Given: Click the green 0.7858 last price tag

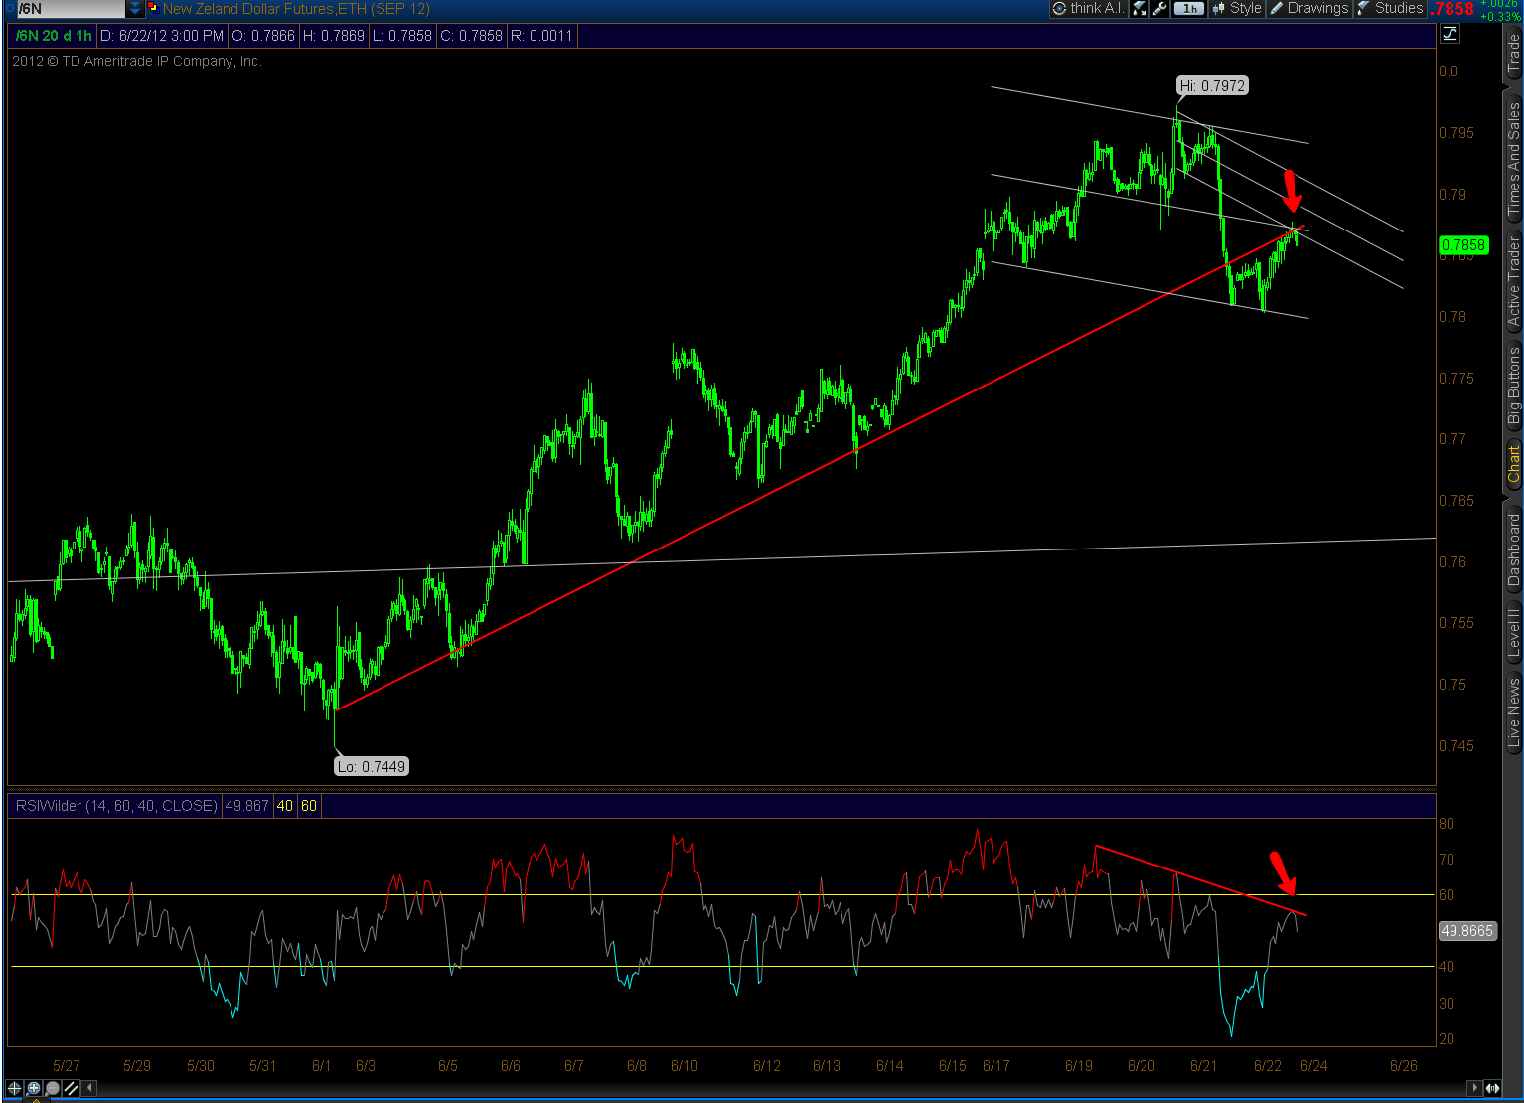Looking at the screenshot, I should (1463, 245).
